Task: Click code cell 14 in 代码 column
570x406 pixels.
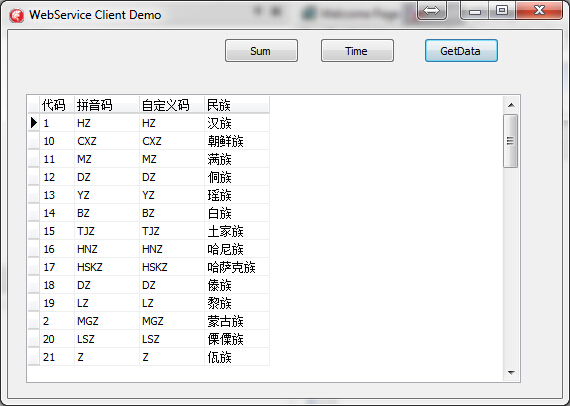Action: pyautogui.click(x=57, y=213)
